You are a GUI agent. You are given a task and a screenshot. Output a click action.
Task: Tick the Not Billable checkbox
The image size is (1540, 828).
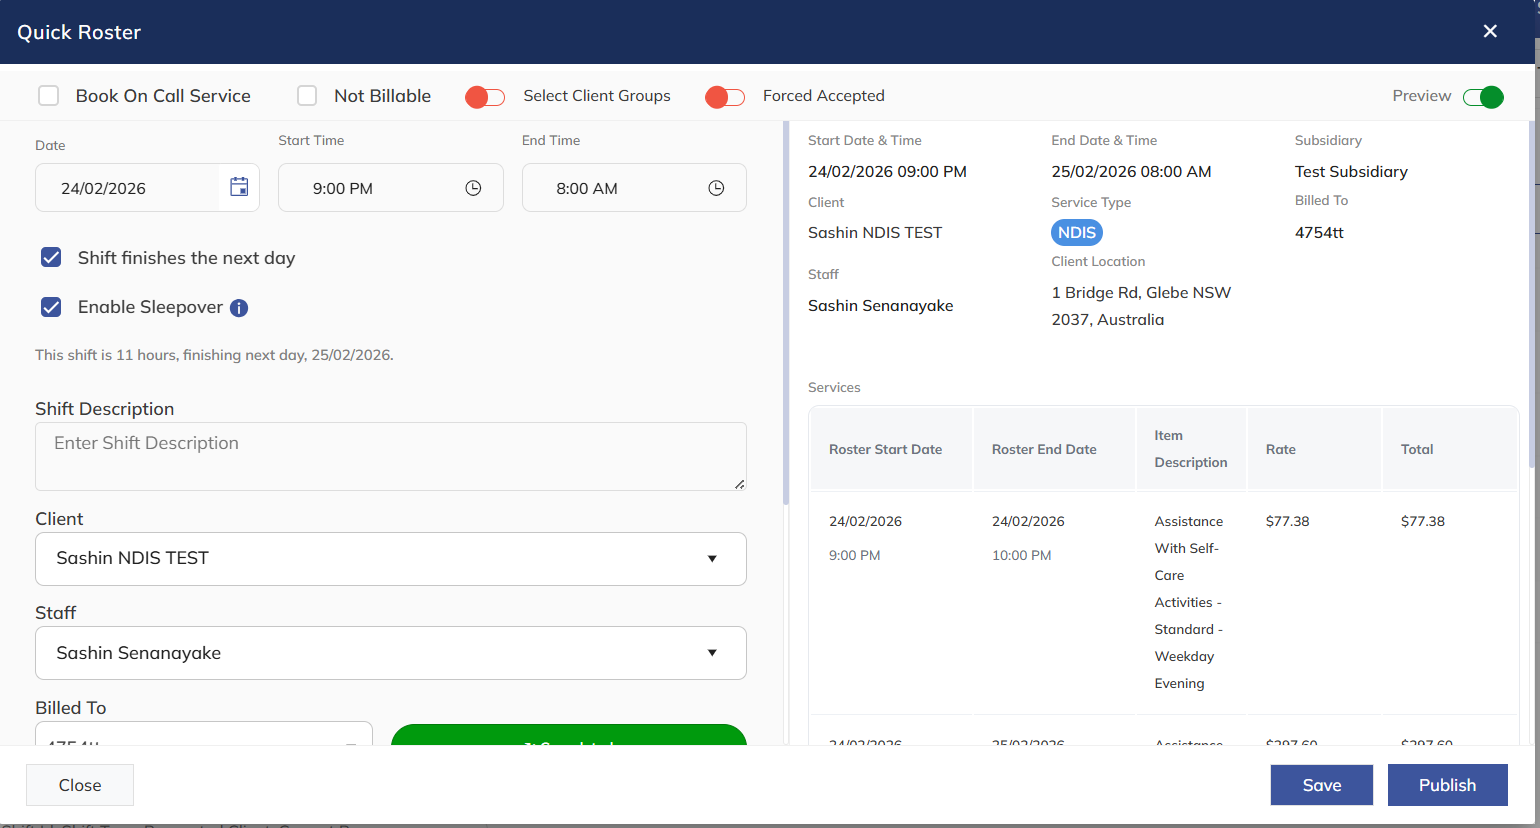click(307, 96)
